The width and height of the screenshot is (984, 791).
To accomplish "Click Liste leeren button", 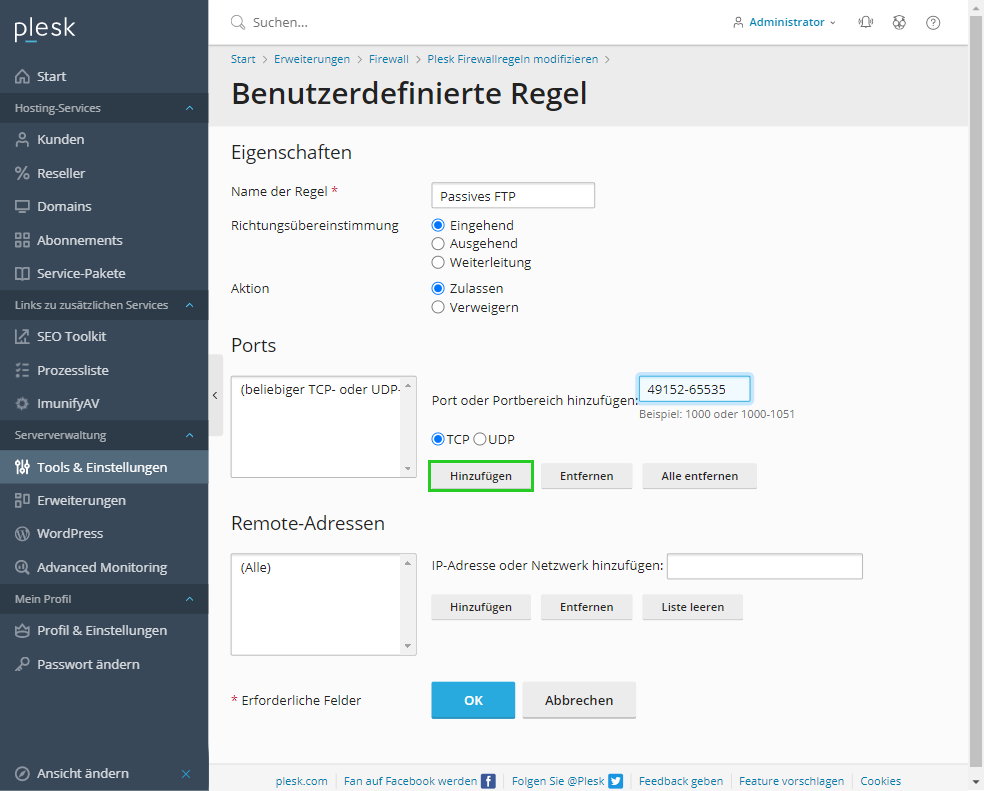I will click(693, 607).
